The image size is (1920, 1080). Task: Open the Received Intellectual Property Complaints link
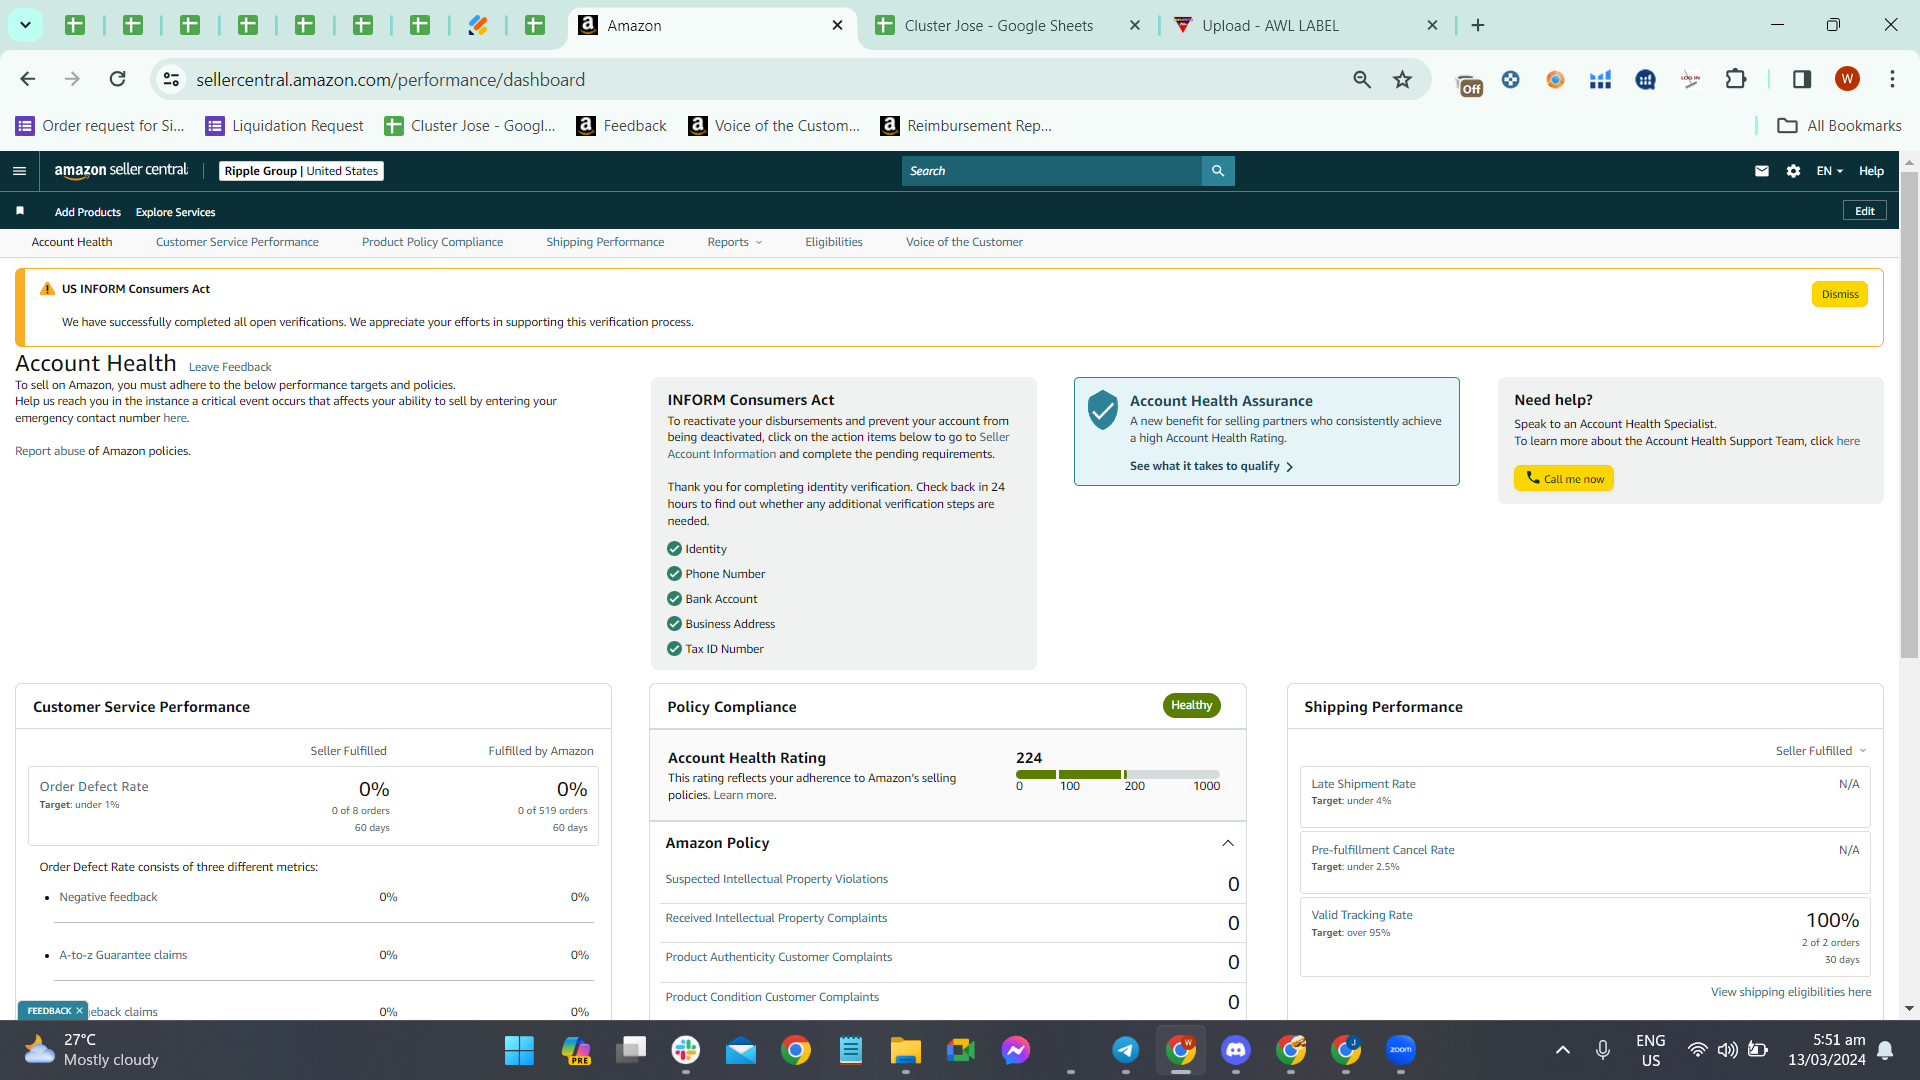pos(777,918)
